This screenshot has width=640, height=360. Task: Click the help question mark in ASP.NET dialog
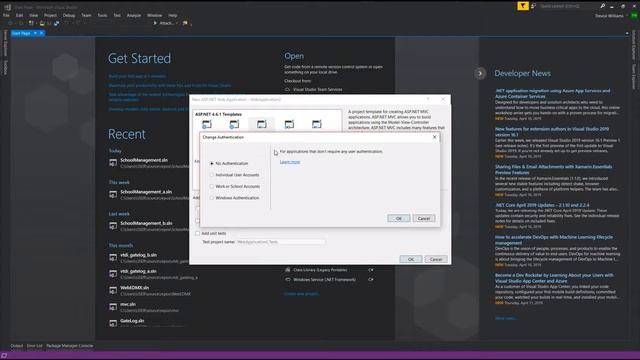428,99
